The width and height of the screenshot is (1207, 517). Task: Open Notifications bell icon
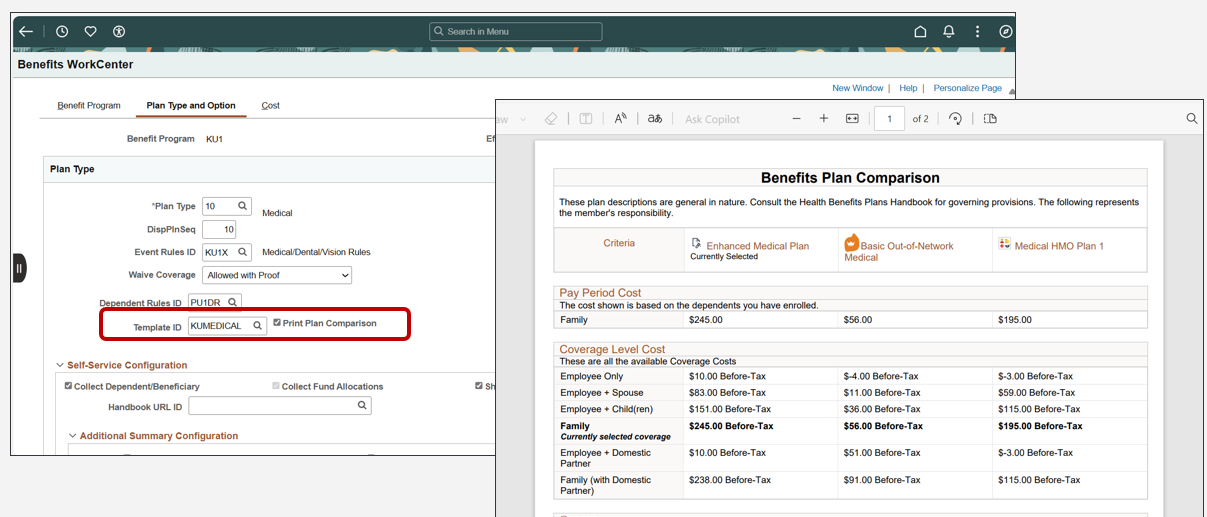coord(949,32)
